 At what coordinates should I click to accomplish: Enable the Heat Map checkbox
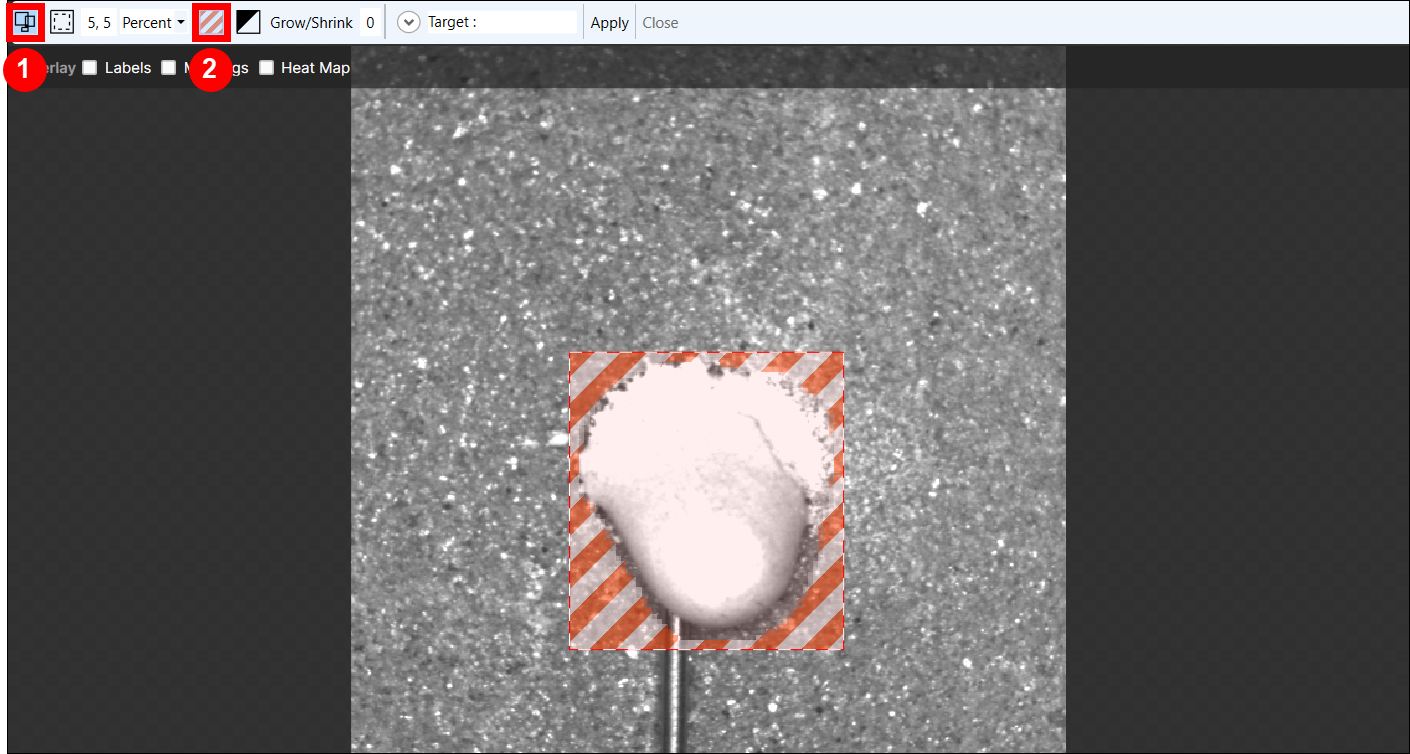click(x=266, y=68)
